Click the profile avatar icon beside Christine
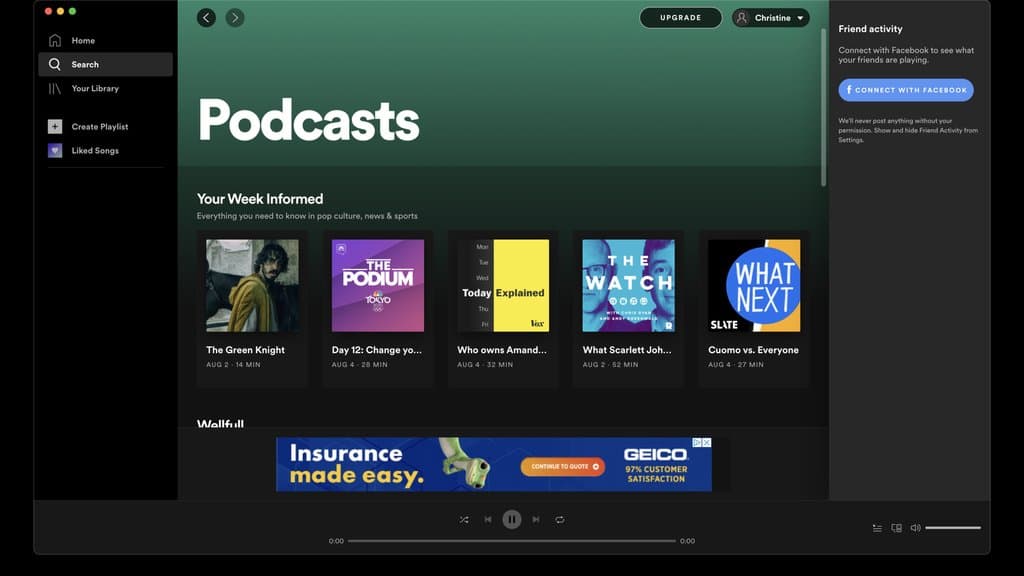 pos(742,18)
